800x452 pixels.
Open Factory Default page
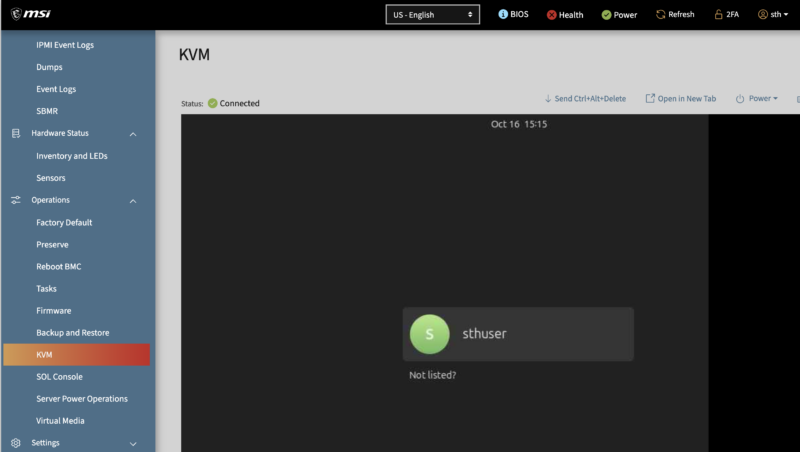tap(64, 222)
